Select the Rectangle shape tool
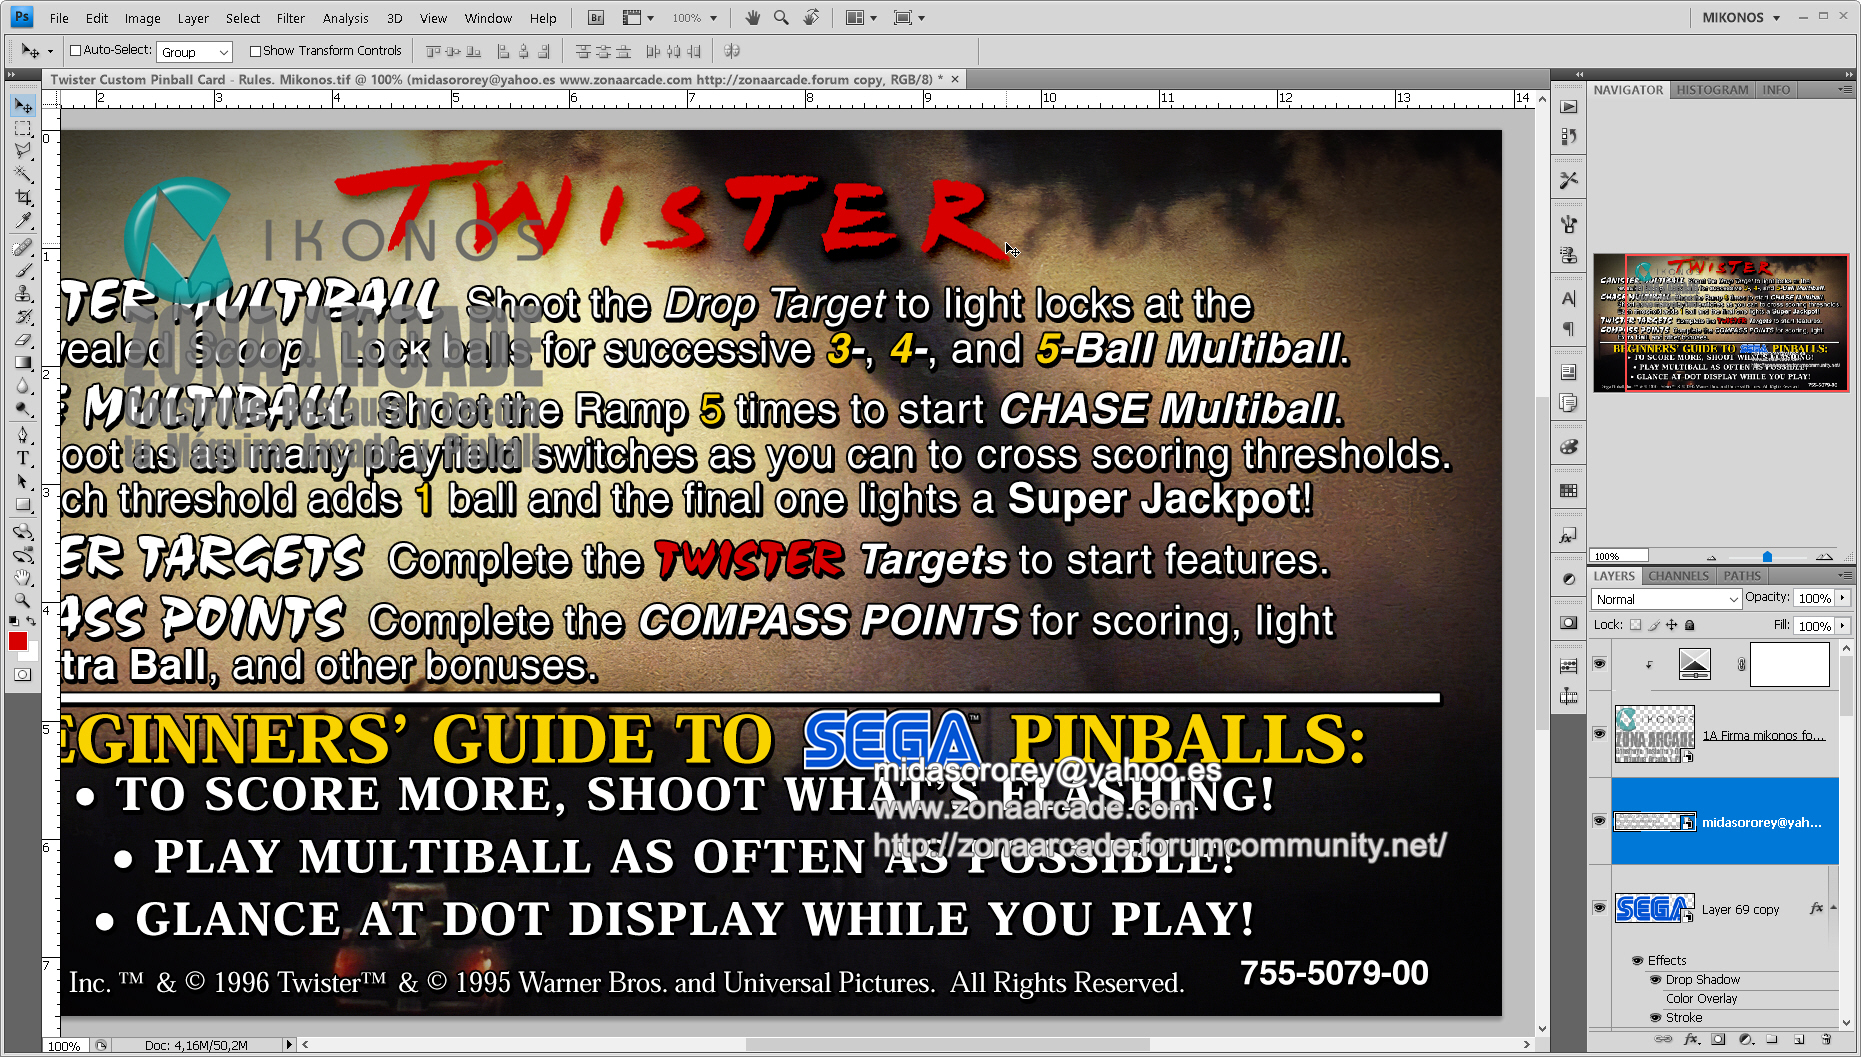The image size is (1861, 1057). tap(23, 504)
